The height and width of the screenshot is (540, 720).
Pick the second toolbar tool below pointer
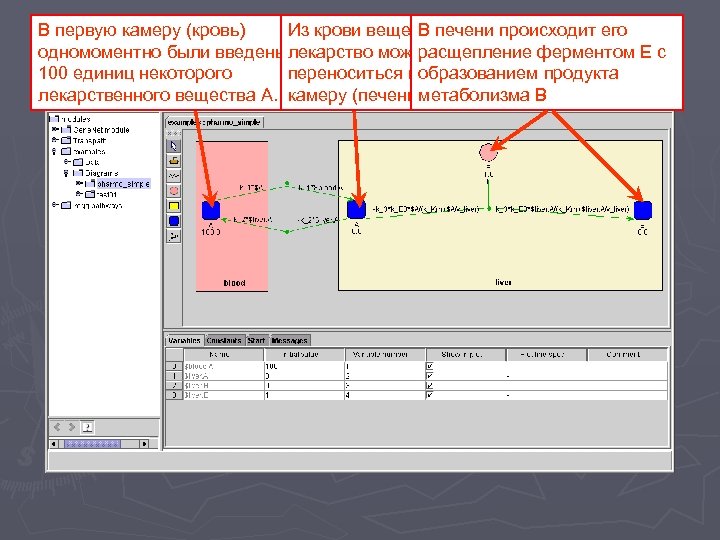point(174,161)
